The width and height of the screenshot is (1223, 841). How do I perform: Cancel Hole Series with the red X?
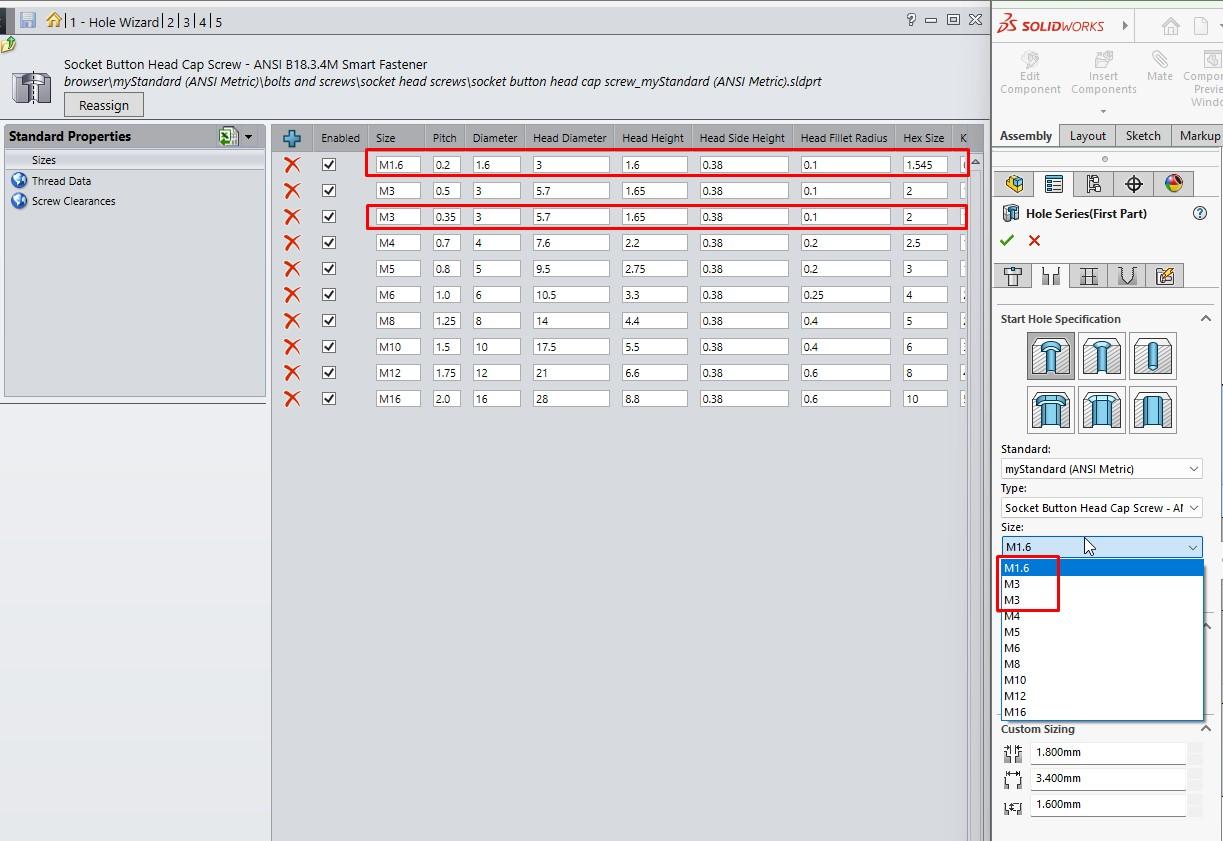[1034, 240]
